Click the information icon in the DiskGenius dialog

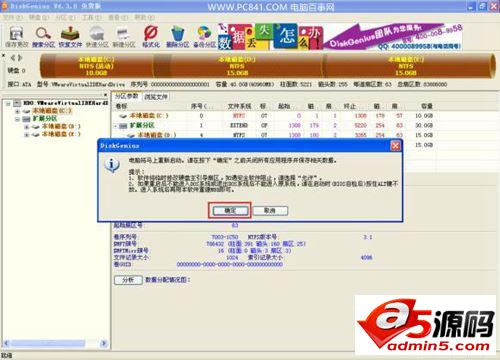pos(112,165)
